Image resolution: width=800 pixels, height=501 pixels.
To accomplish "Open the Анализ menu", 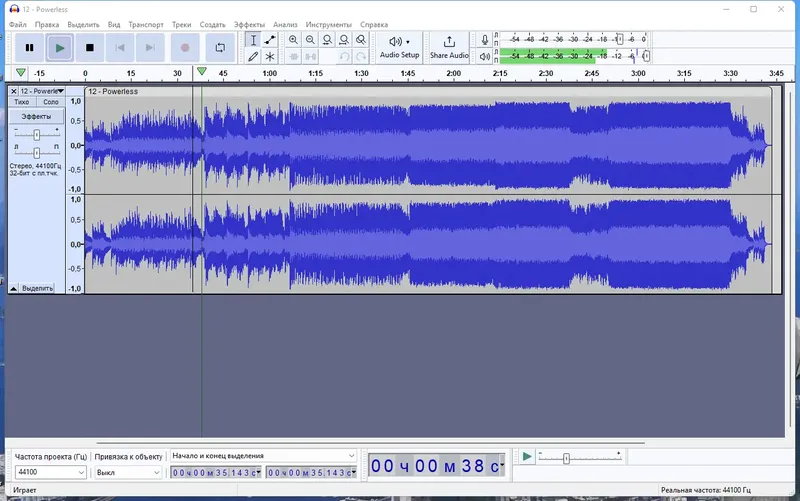I will 285,24.
